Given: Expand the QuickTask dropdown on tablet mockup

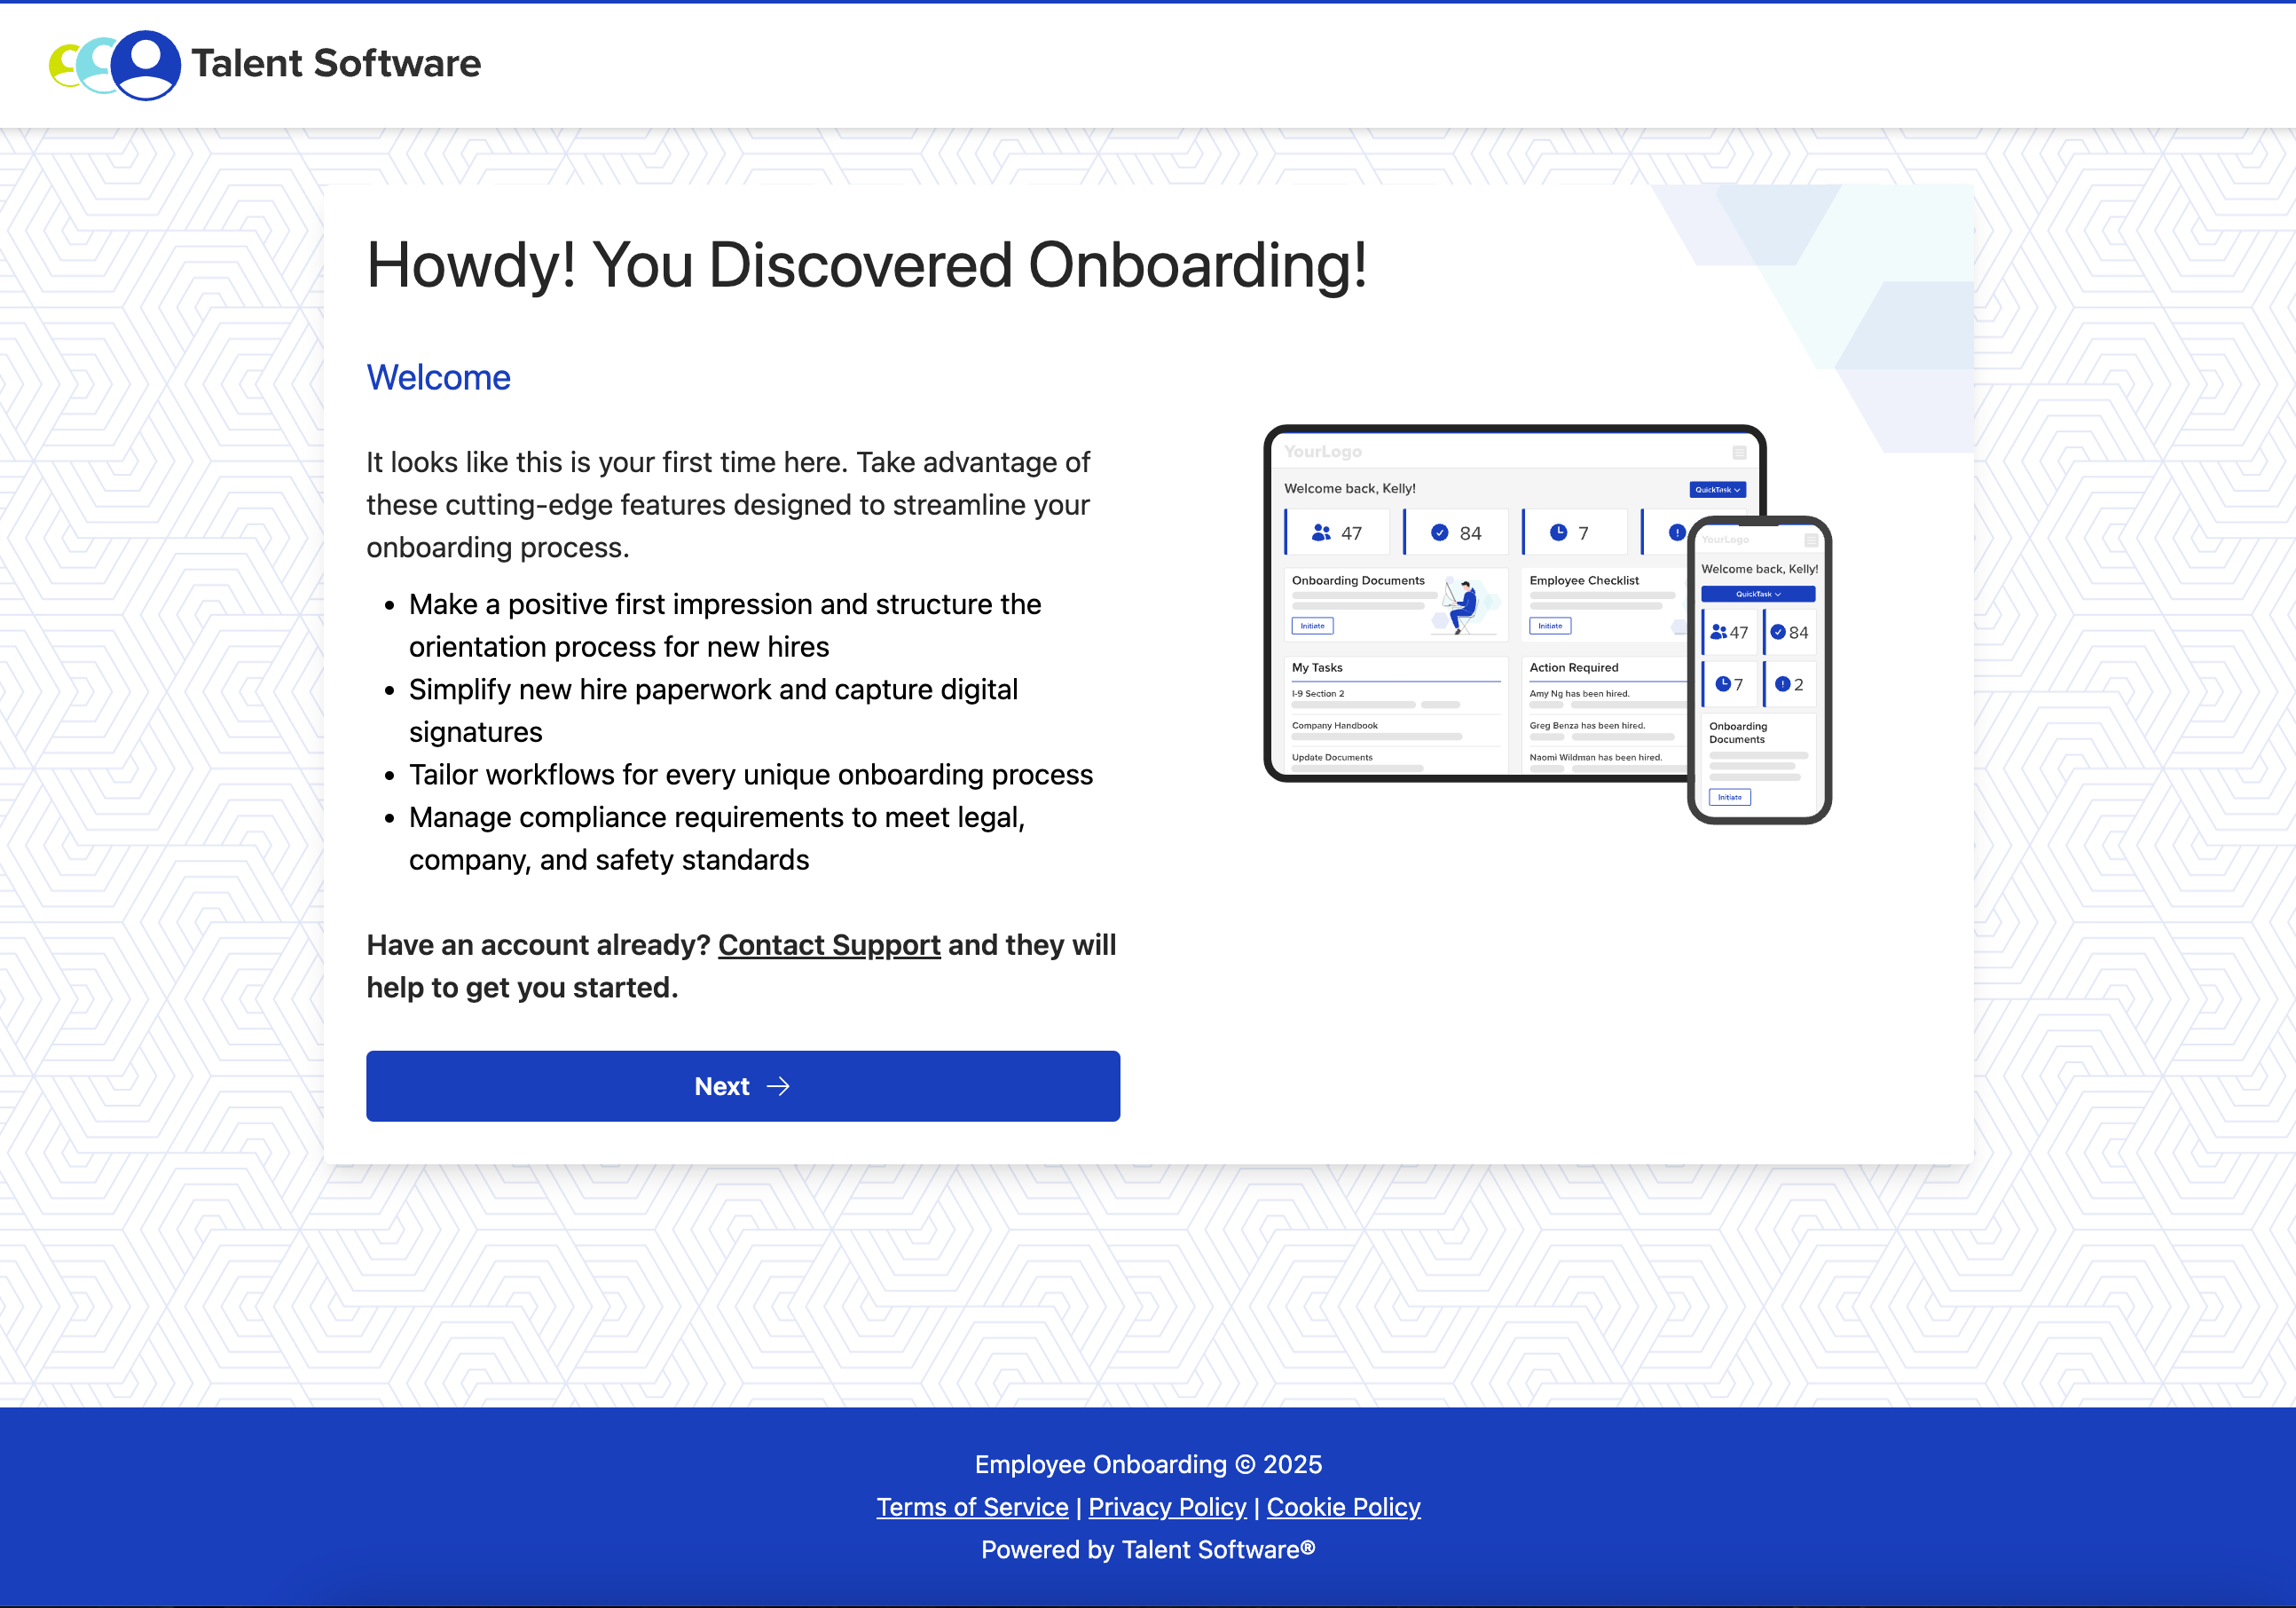Looking at the screenshot, I should [x=1718, y=490].
